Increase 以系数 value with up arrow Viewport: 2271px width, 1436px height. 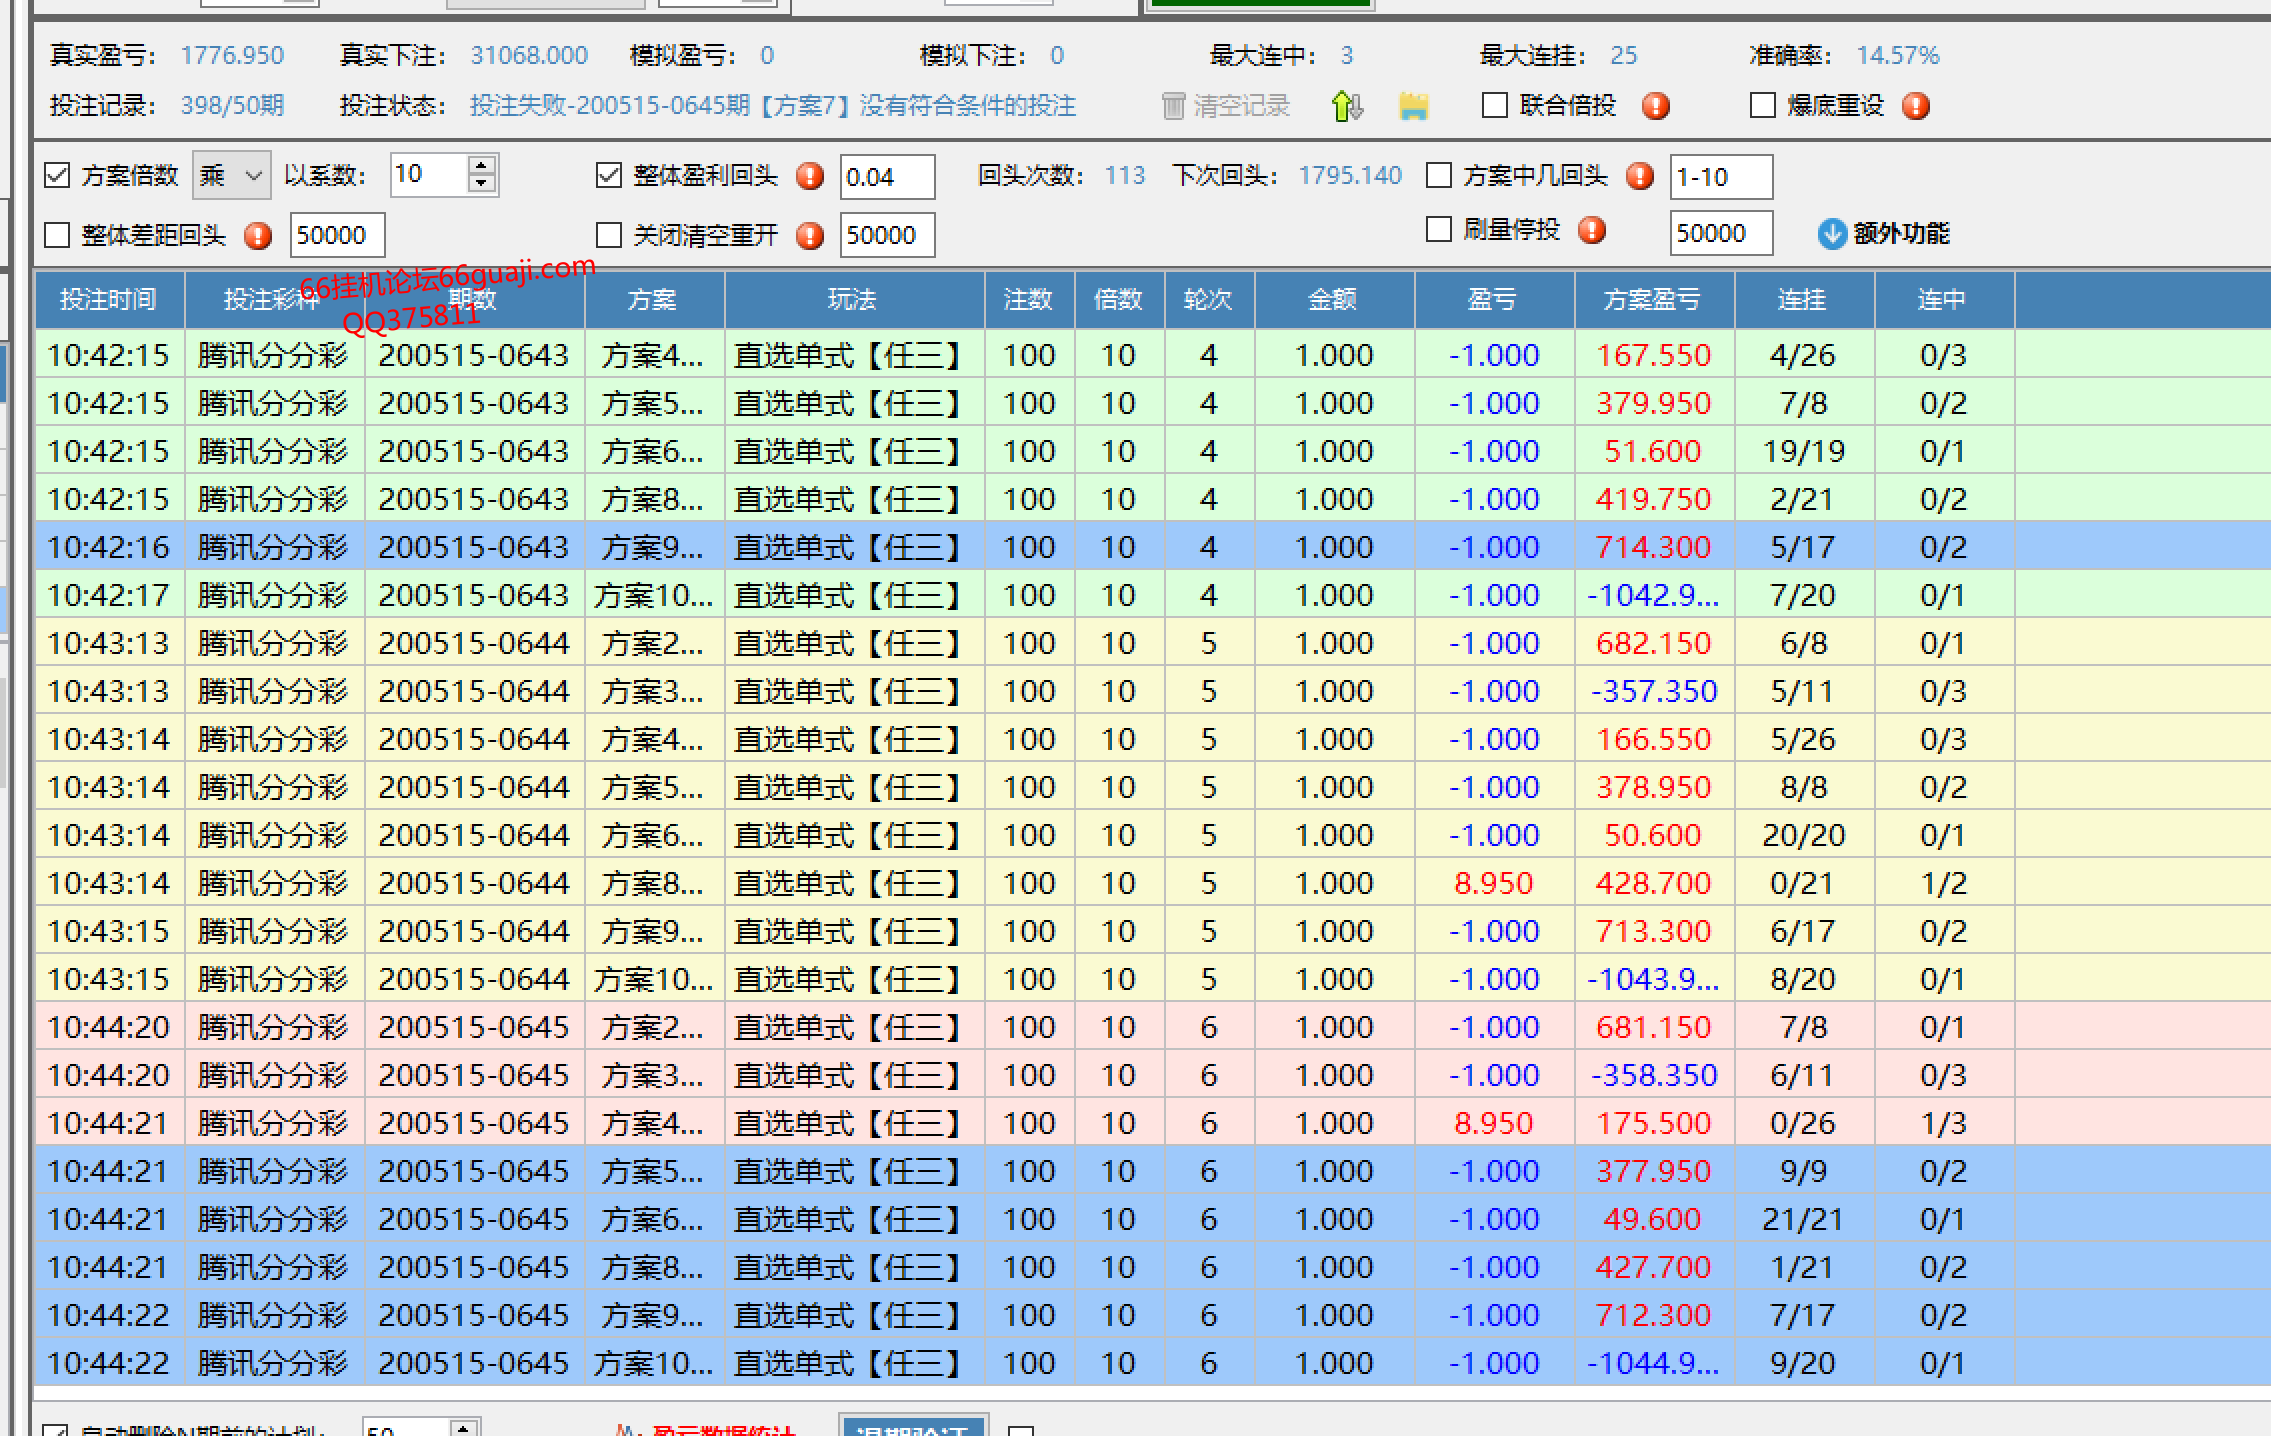482,165
